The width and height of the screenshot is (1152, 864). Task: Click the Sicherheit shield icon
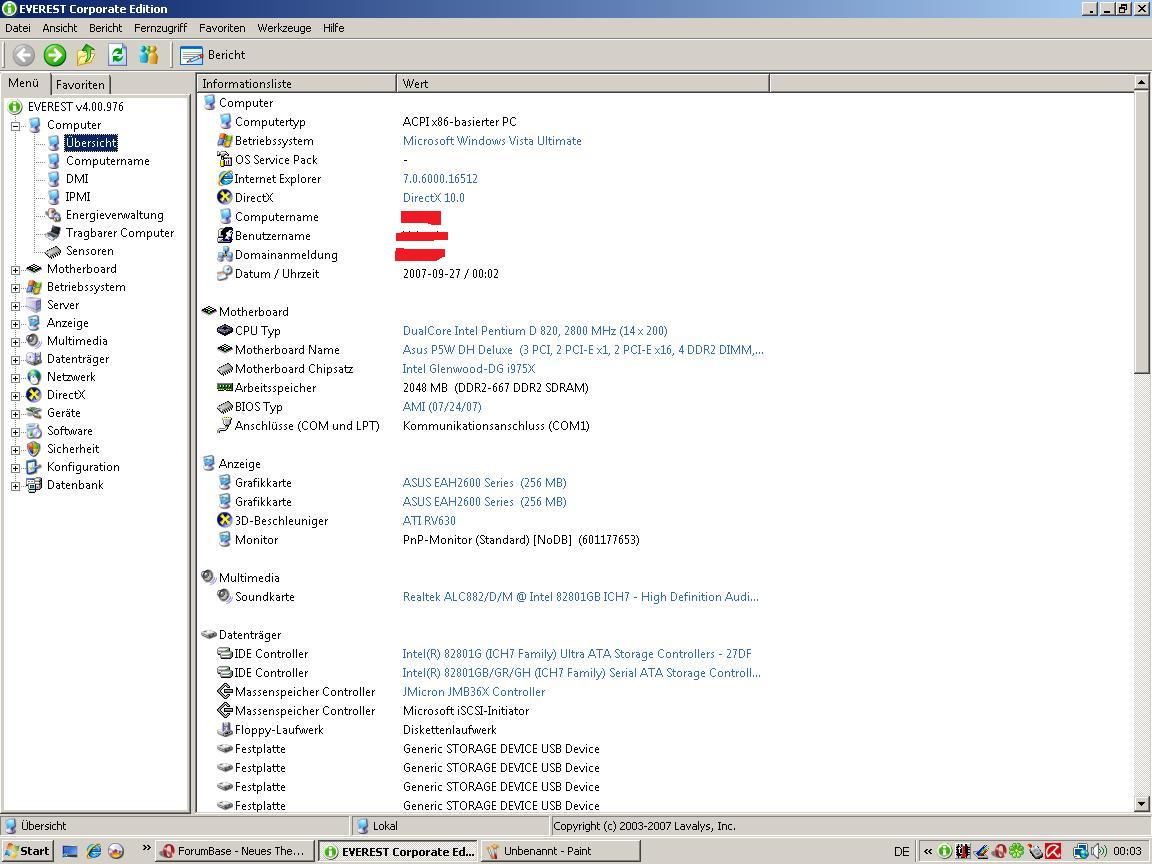[x=34, y=449]
